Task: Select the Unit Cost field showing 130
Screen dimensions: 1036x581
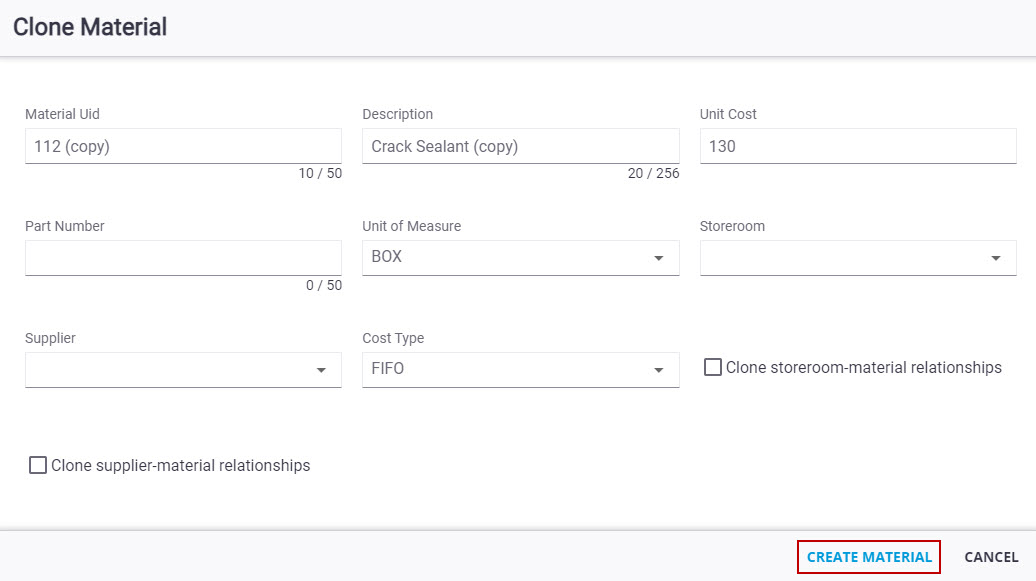Action: [857, 146]
